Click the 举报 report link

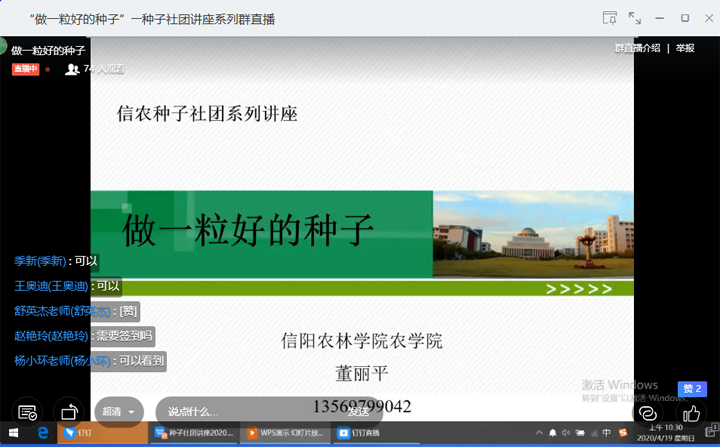(685, 48)
